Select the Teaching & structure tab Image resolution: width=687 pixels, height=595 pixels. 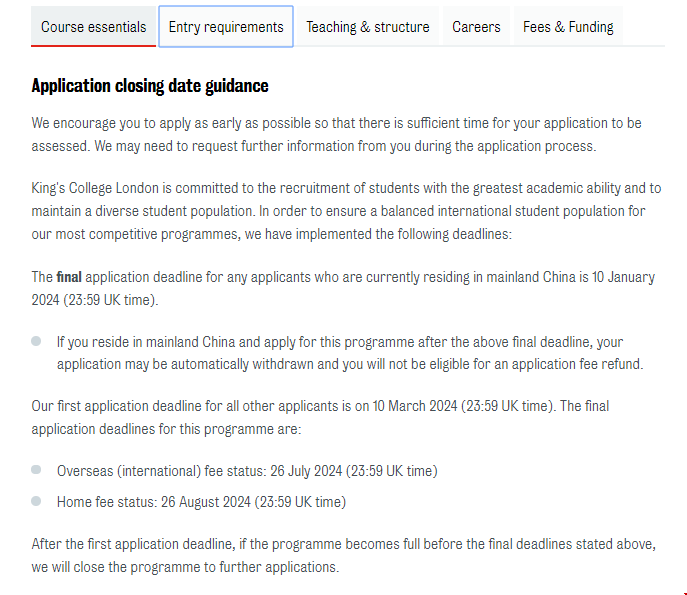[368, 27]
